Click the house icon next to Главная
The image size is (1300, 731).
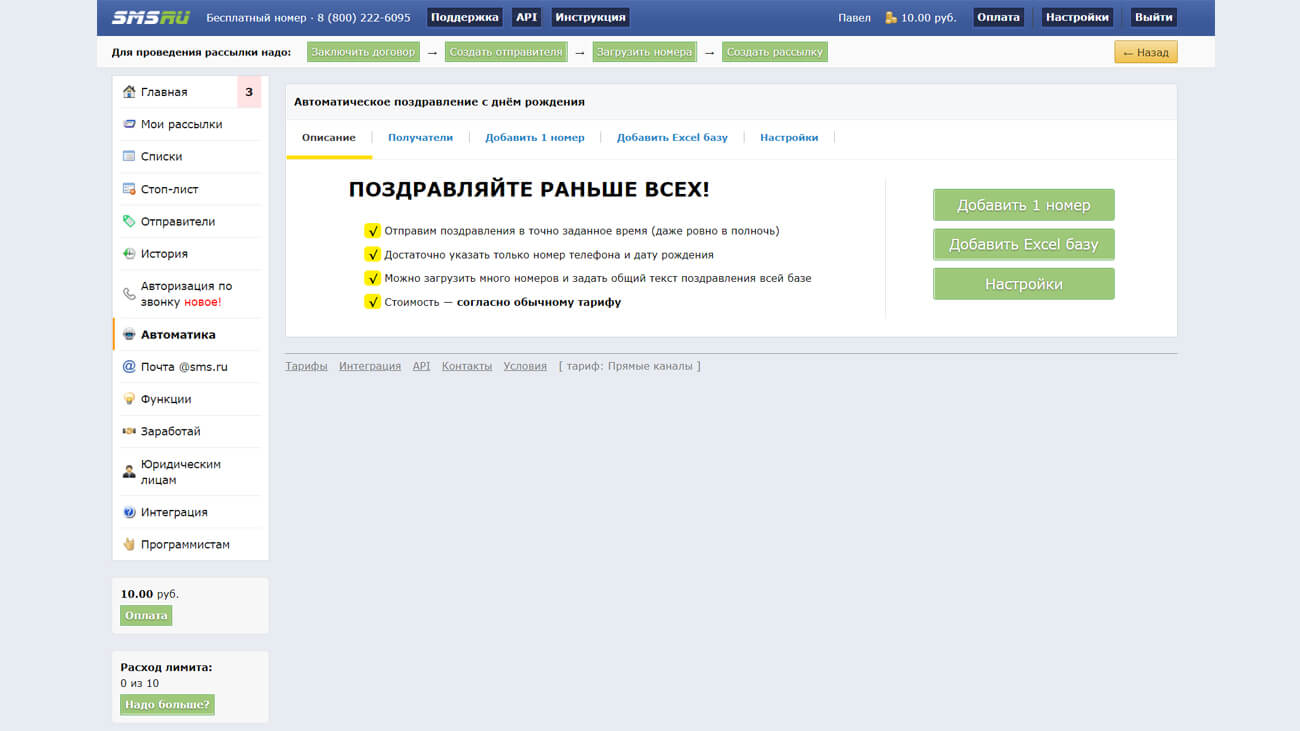[129, 92]
